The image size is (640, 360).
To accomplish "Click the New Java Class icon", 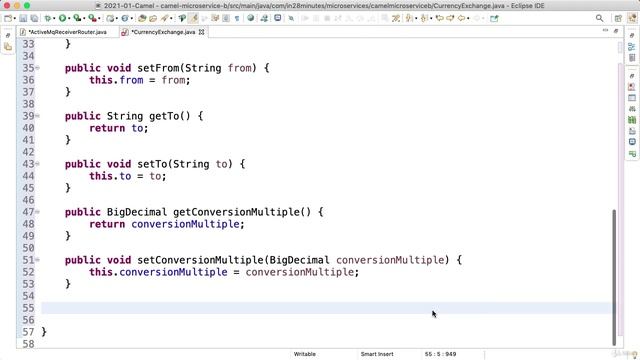I will click(124, 18).
